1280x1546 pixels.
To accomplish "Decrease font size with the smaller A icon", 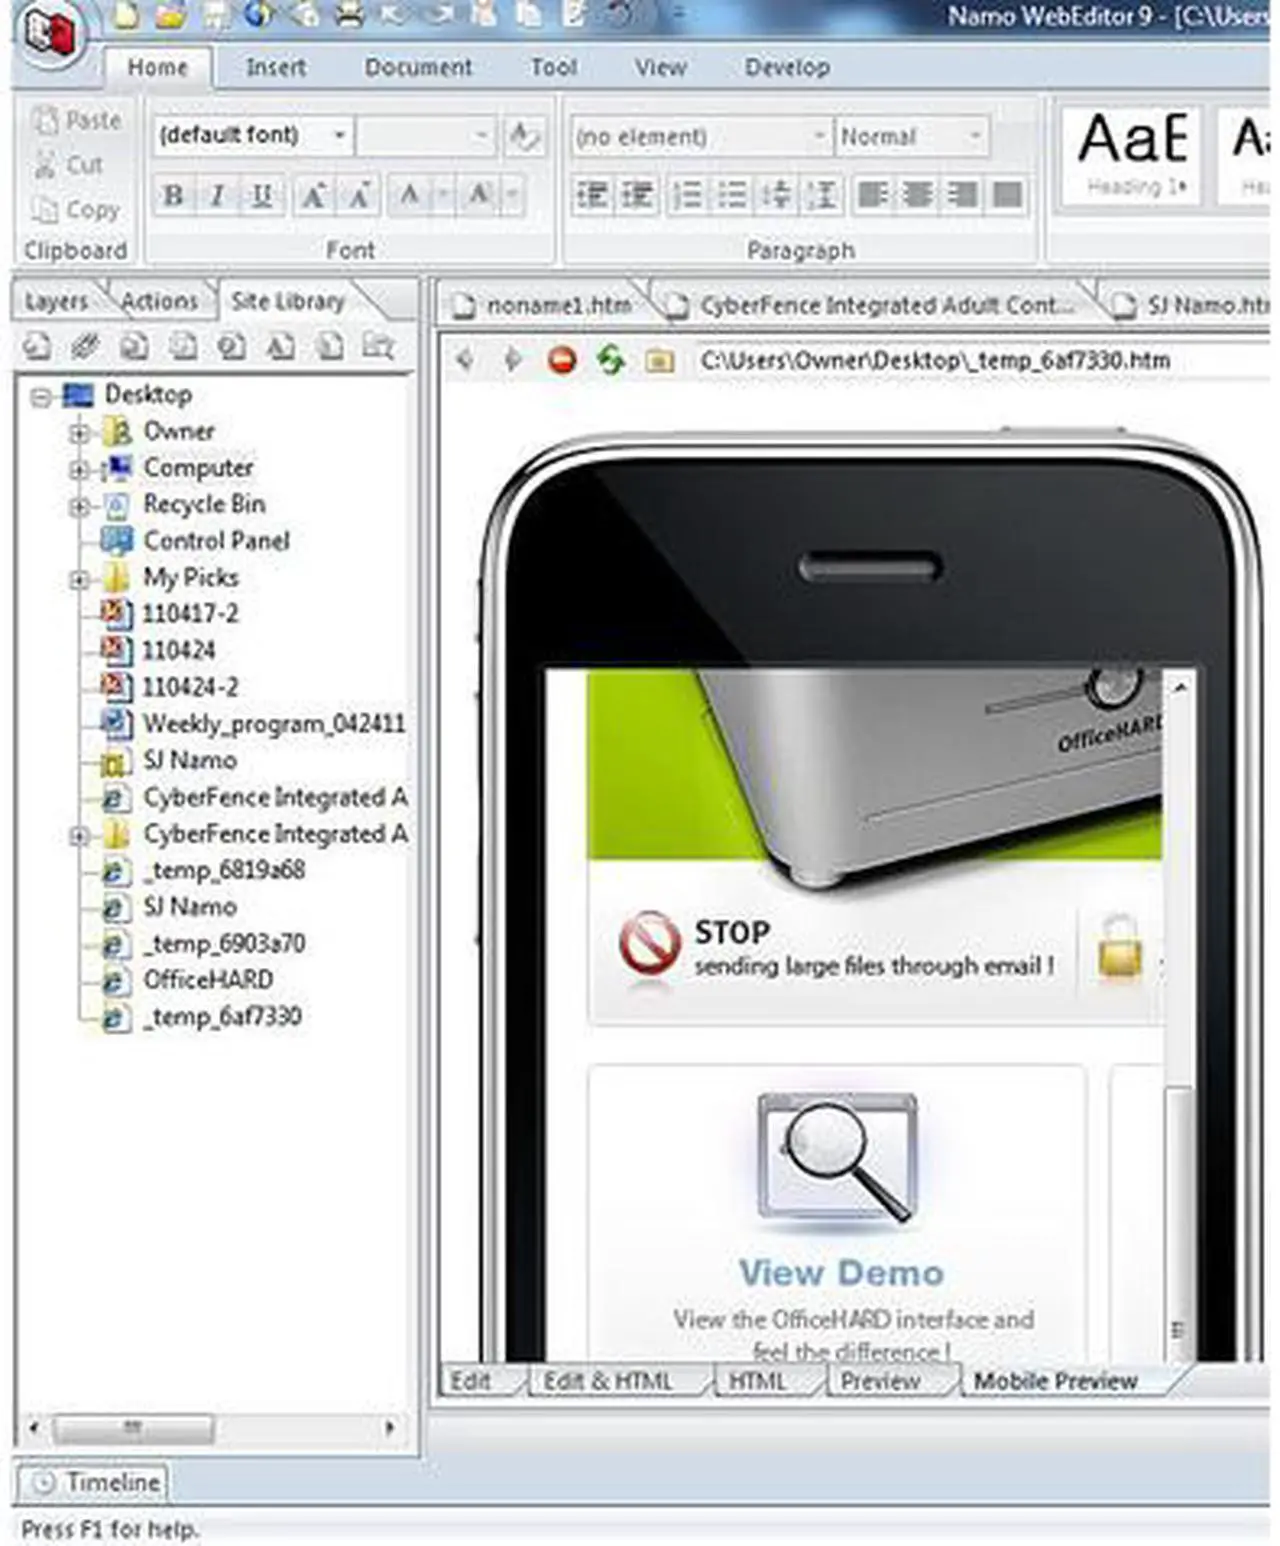I will [359, 195].
